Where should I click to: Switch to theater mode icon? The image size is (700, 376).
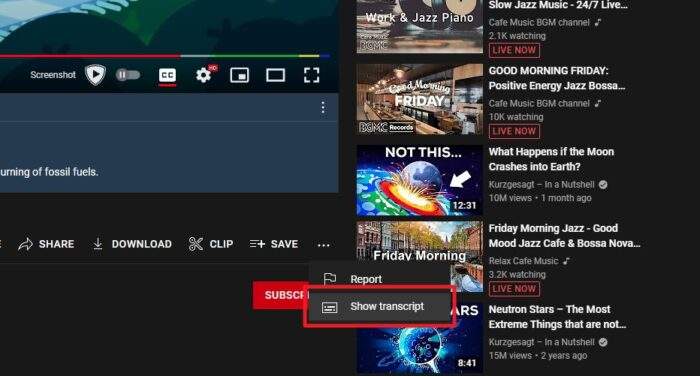(x=275, y=75)
